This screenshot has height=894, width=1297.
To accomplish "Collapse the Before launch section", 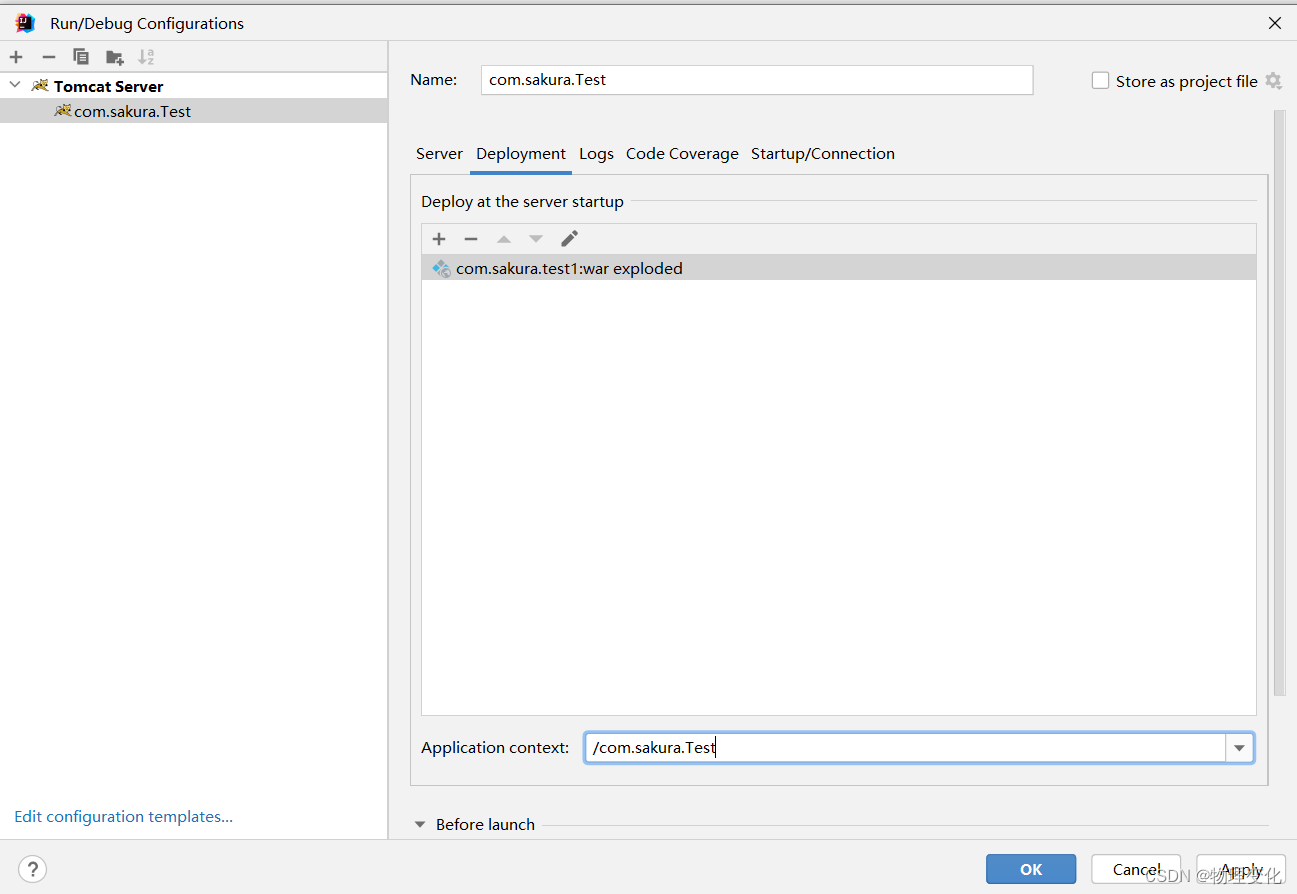I will click(419, 824).
